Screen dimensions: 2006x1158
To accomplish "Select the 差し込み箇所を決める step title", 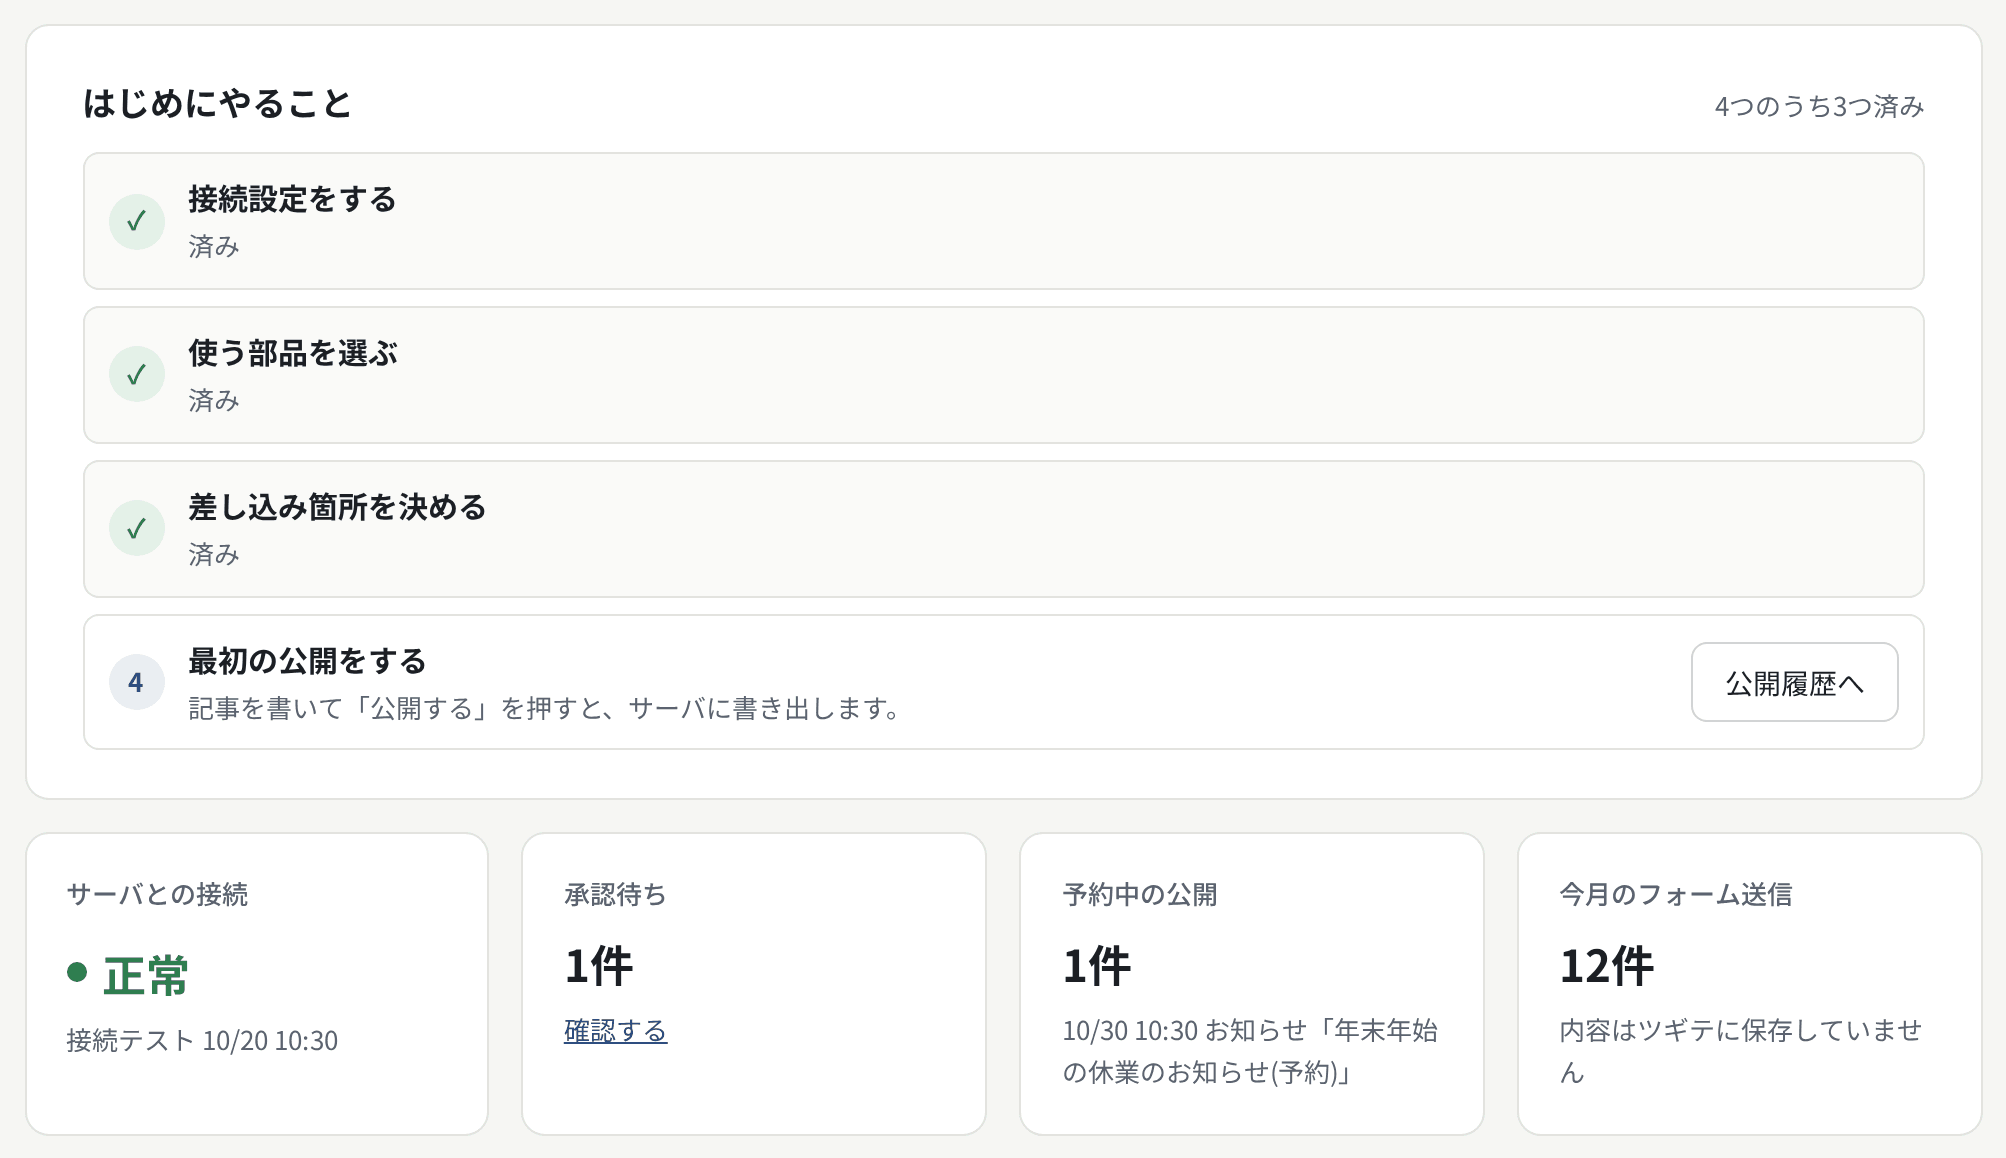I will point(337,507).
